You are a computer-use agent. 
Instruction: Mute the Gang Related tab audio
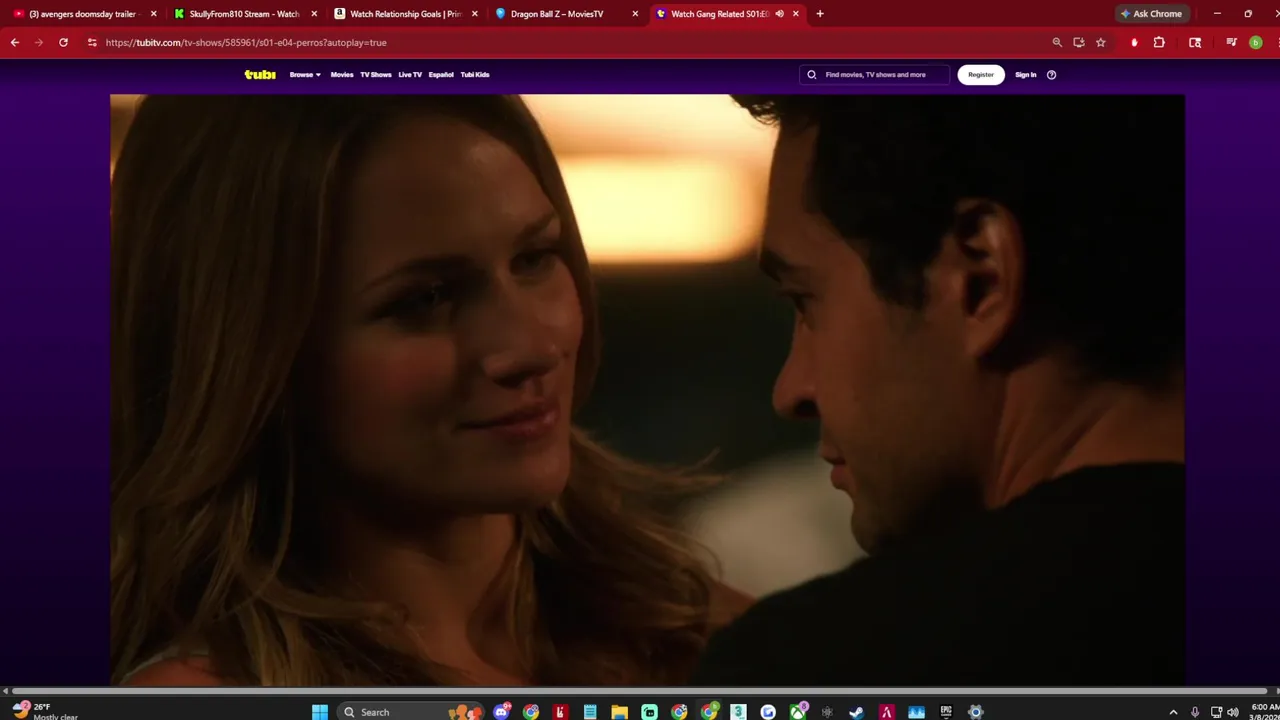[x=779, y=14]
